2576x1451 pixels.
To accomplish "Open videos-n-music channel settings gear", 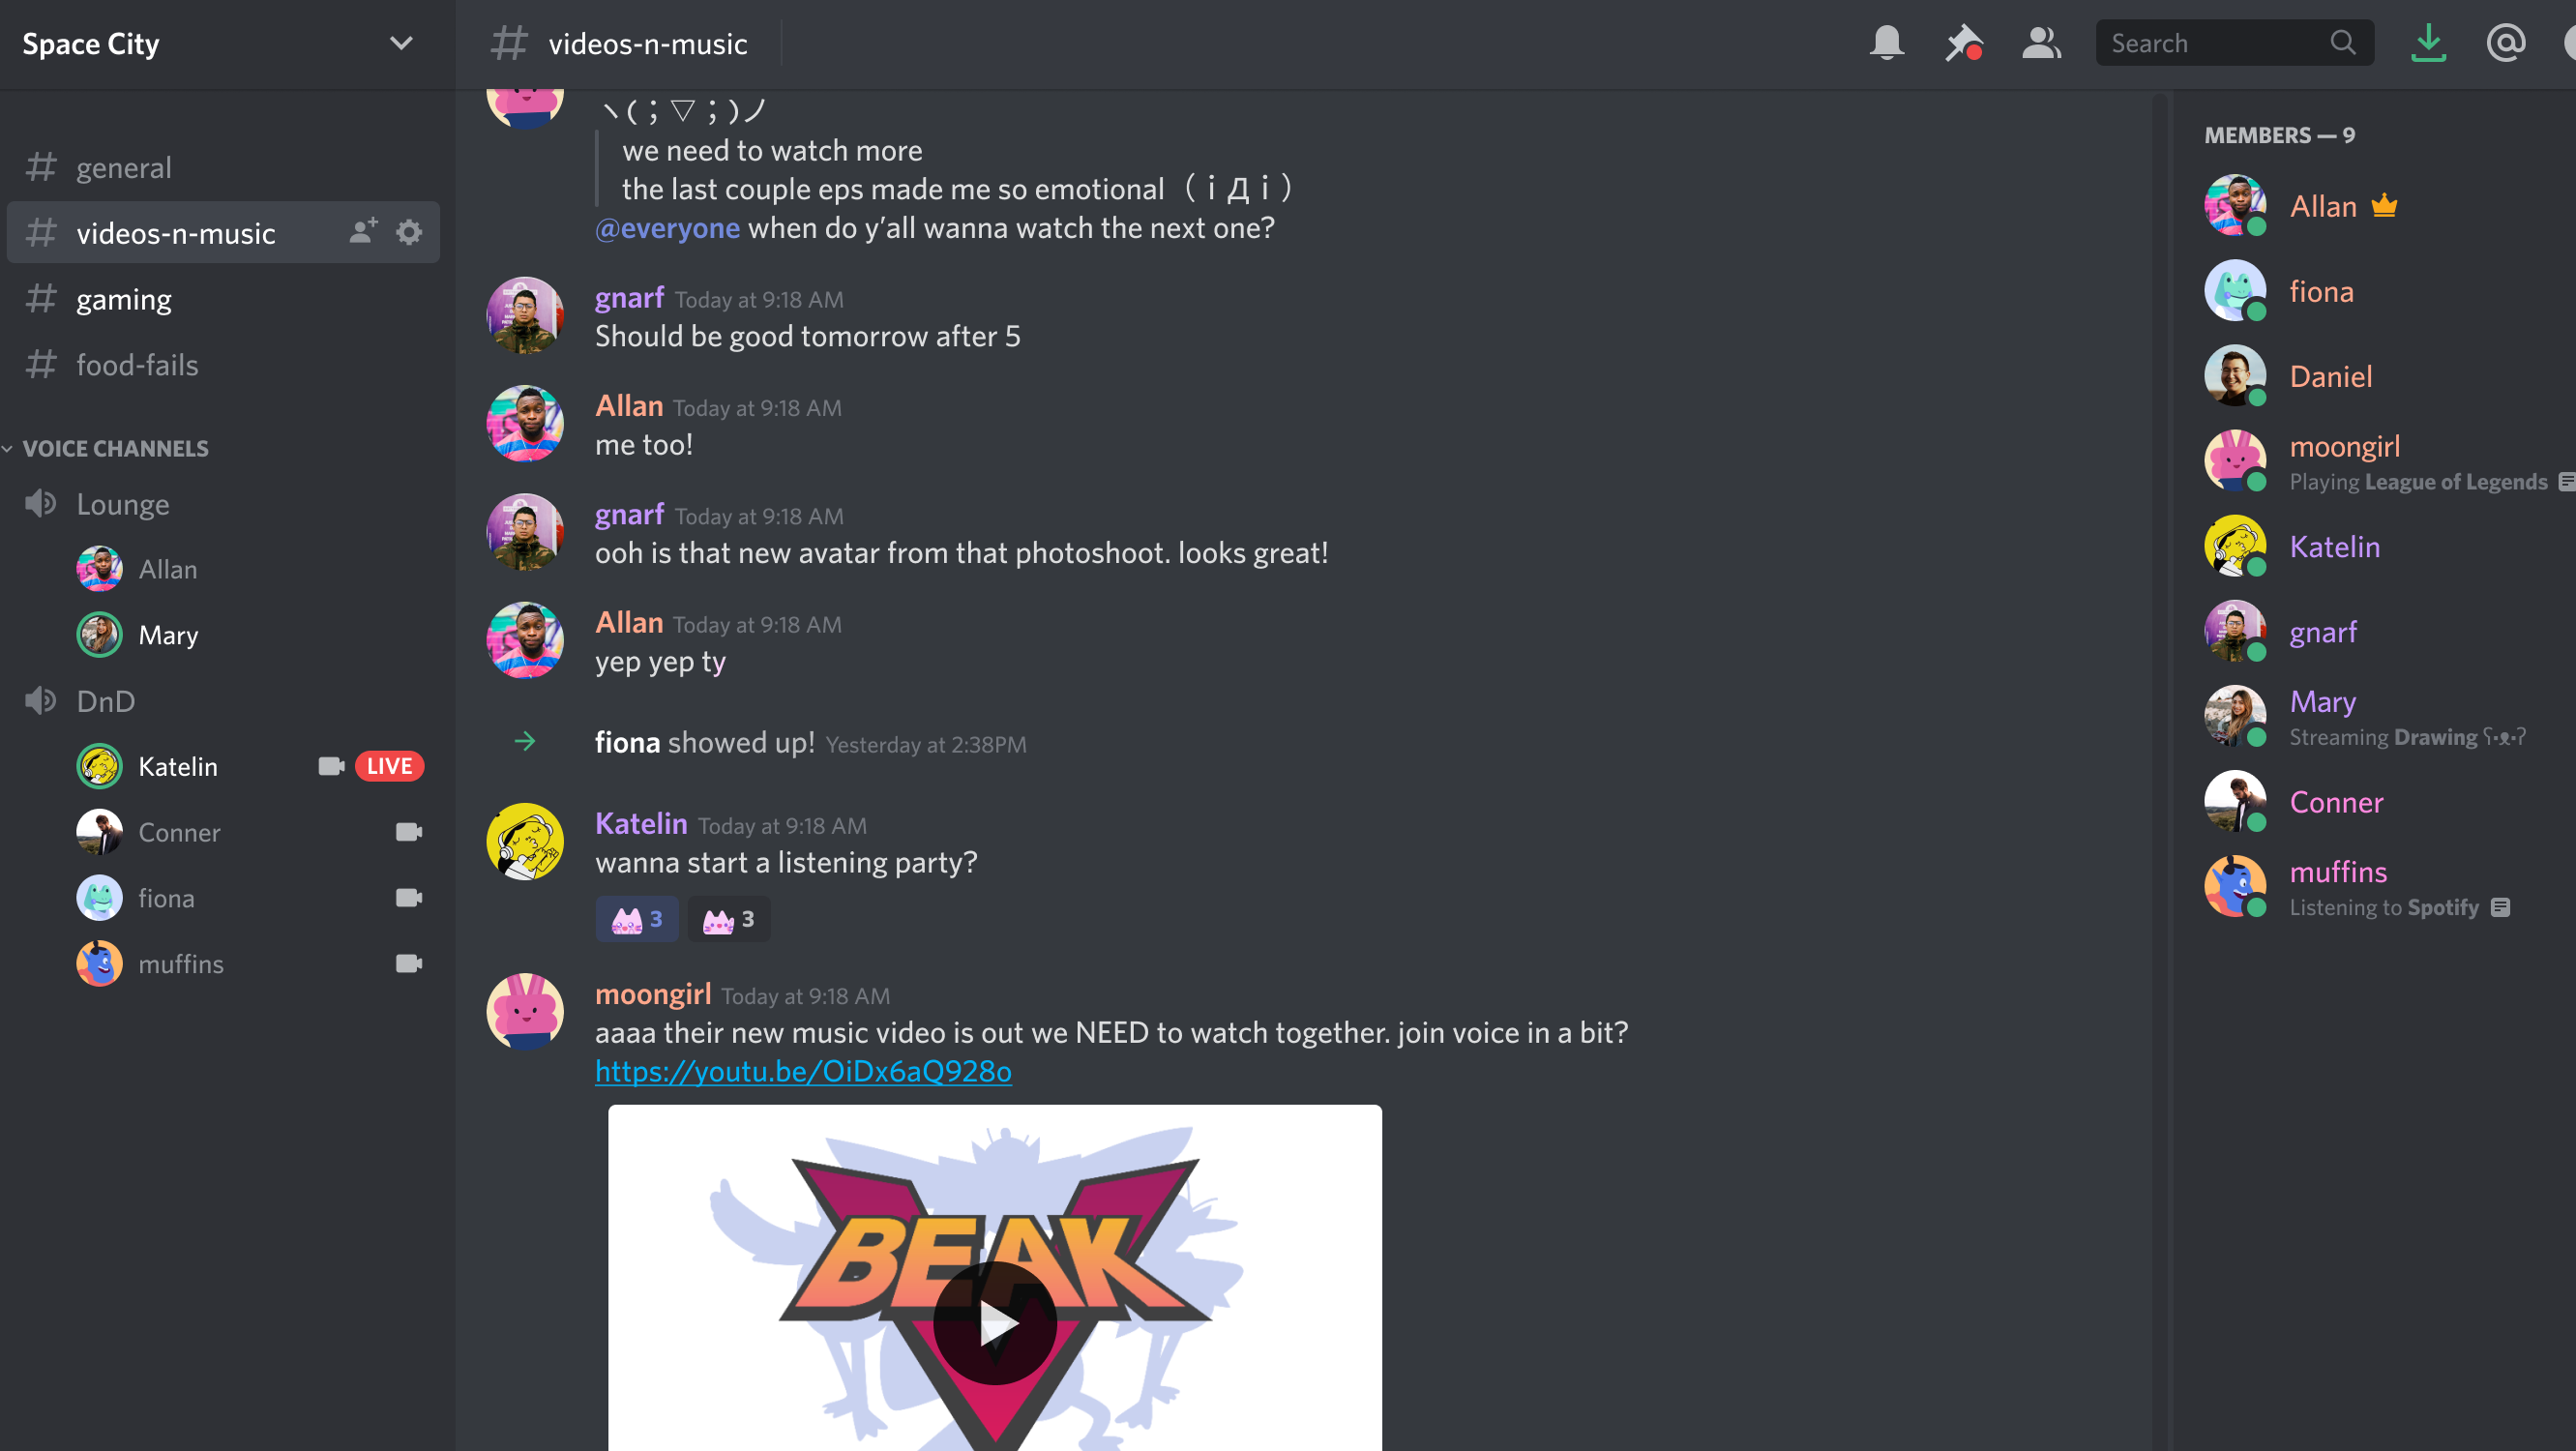I will click(x=409, y=232).
